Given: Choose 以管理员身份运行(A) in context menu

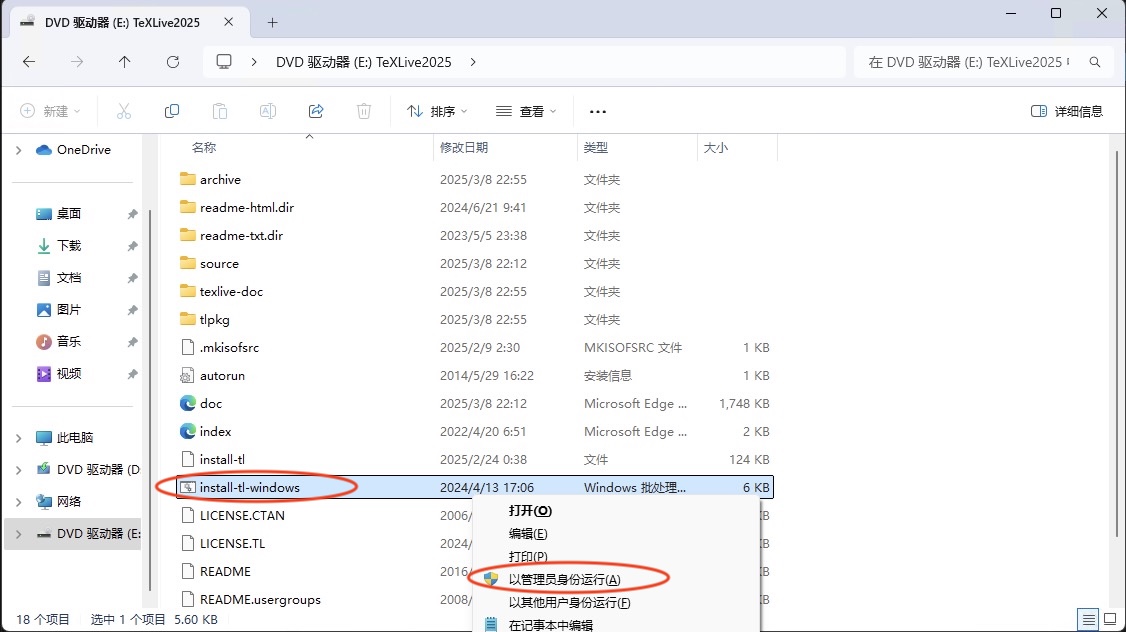Looking at the screenshot, I should pyautogui.click(x=564, y=580).
